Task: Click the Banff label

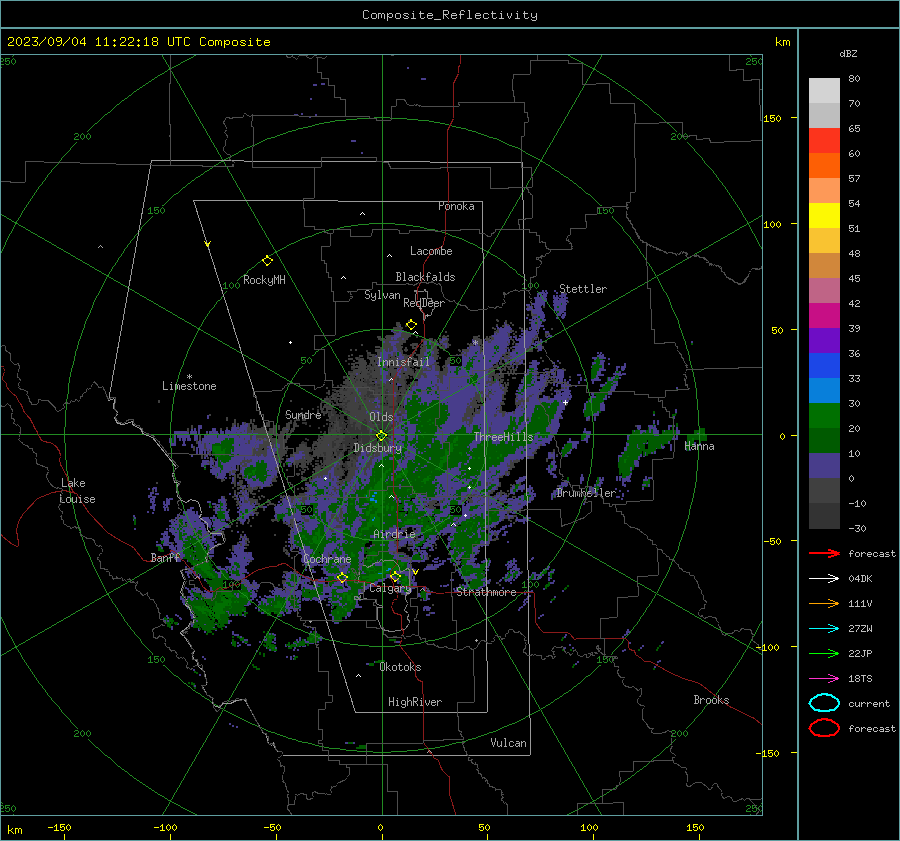Action: (x=165, y=557)
